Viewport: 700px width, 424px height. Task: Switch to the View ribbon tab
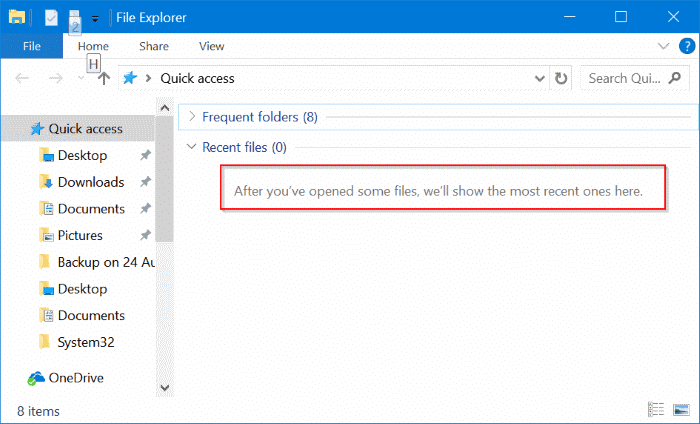click(211, 46)
